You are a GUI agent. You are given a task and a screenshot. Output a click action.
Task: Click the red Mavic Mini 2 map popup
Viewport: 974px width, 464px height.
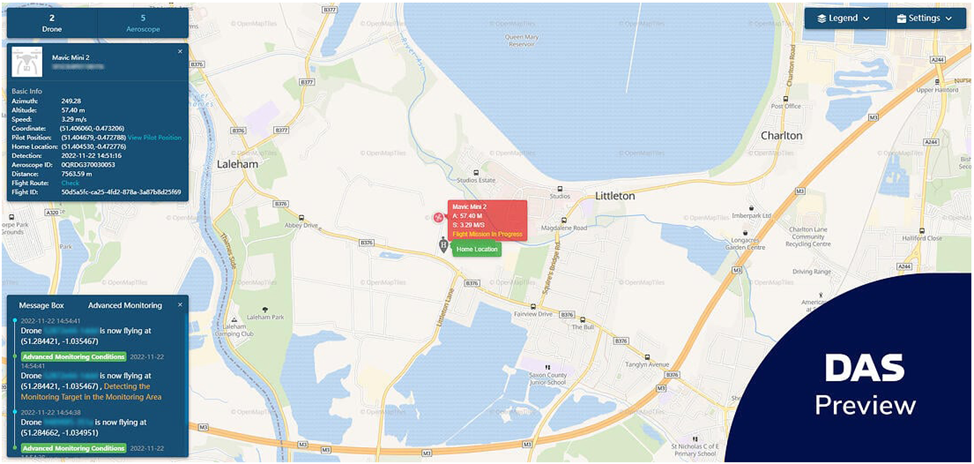click(488, 221)
